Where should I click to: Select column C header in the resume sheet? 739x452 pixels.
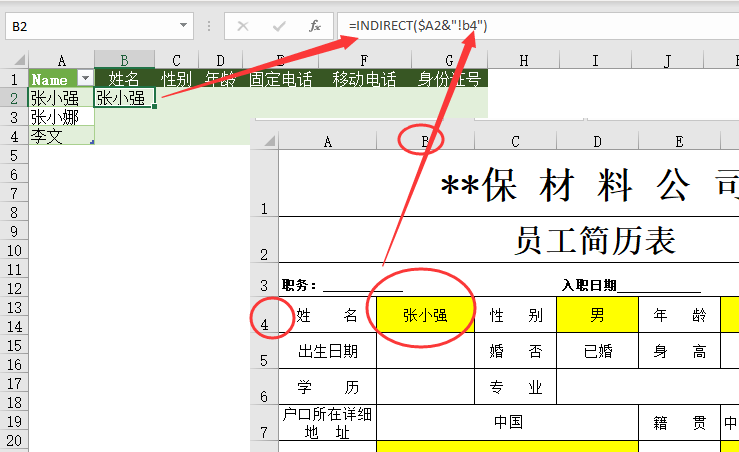515,141
